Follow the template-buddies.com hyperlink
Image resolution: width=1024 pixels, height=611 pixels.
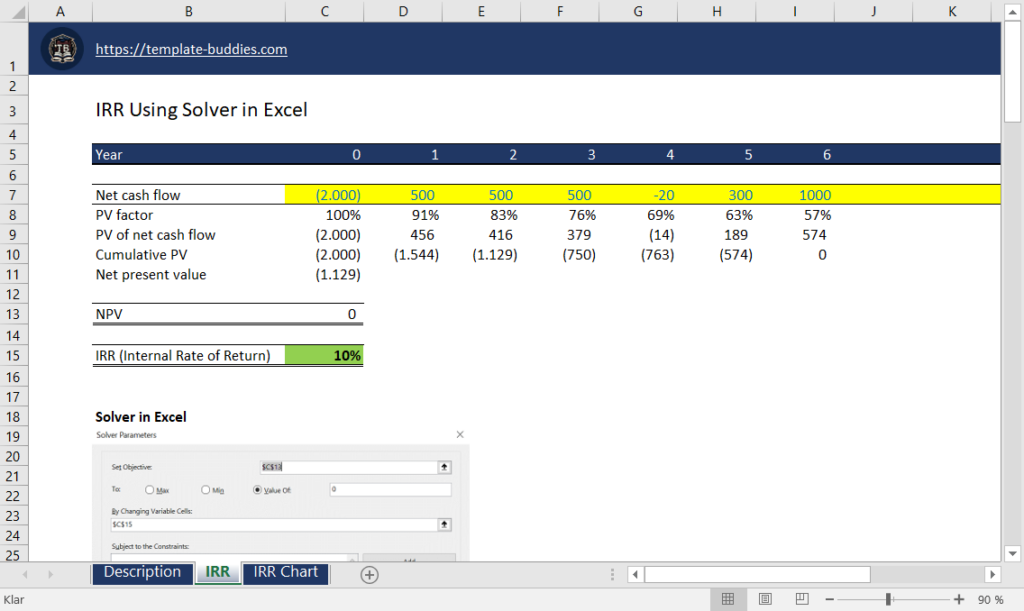(x=190, y=49)
